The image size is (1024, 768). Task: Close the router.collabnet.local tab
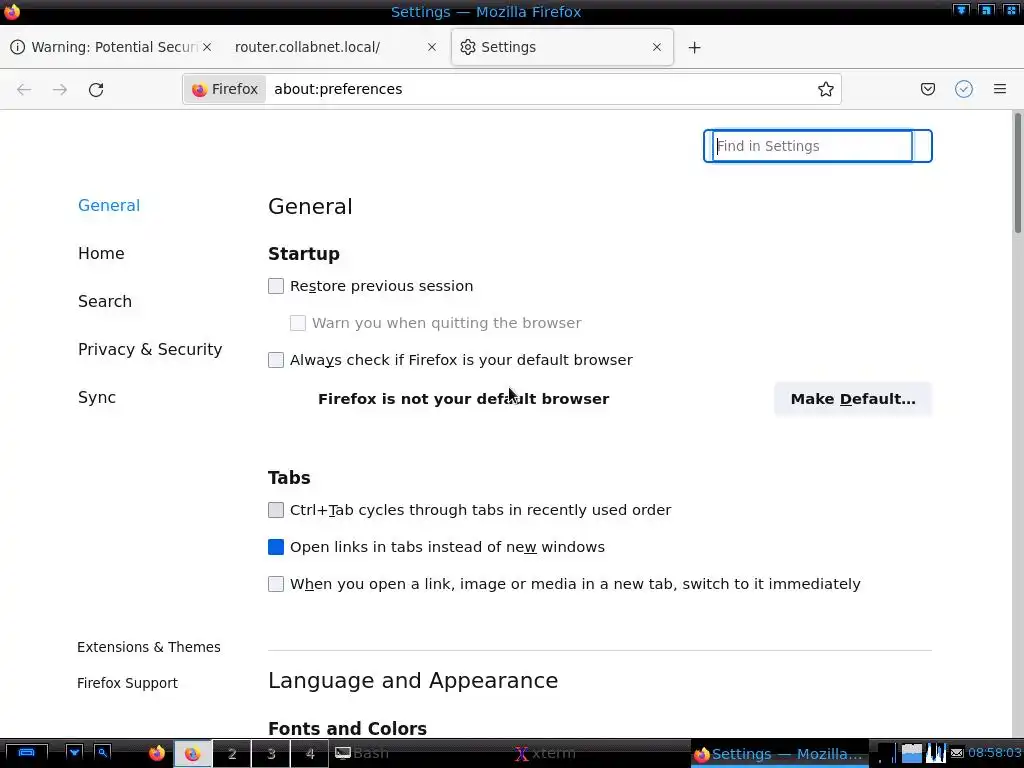click(432, 47)
